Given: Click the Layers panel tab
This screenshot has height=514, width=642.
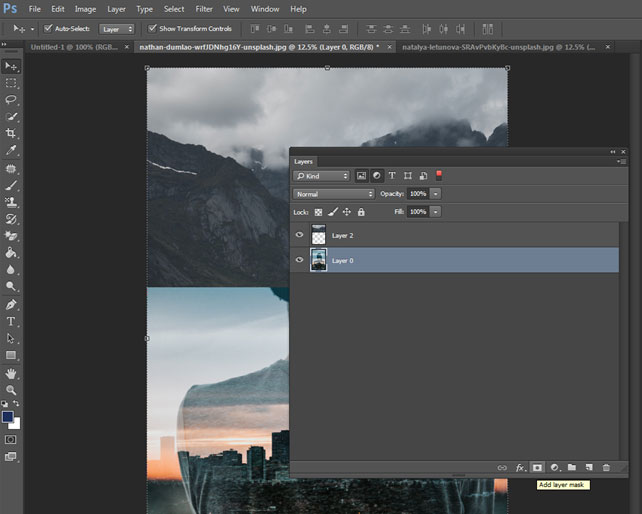Looking at the screenshot, I should (303, 161).
